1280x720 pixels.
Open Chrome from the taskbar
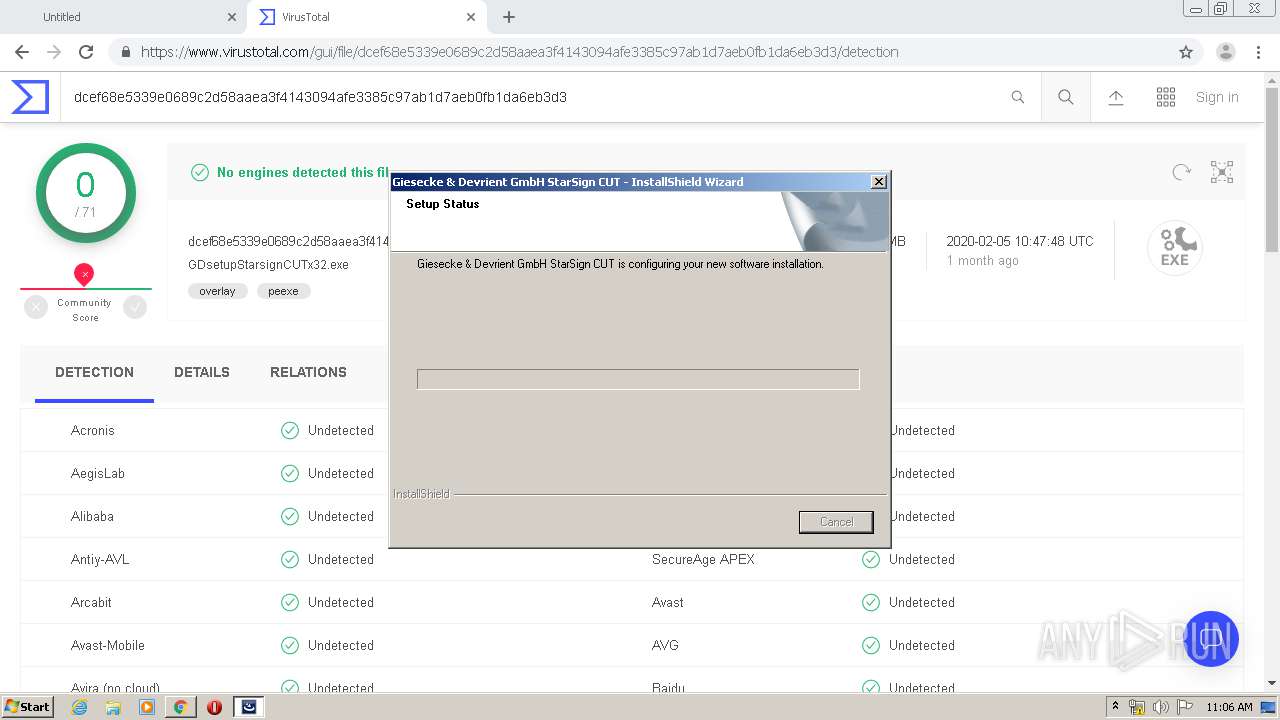pos(180,707)
